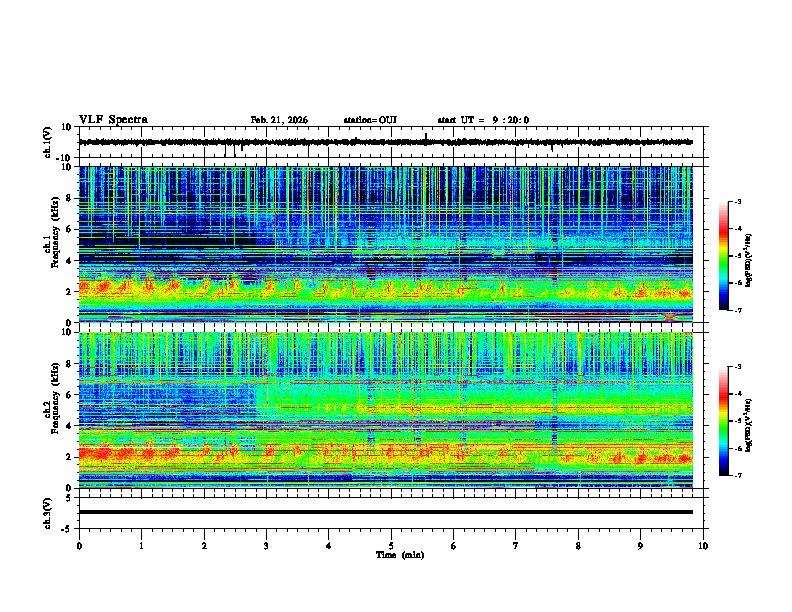Click tick label "7" on the Time axis
Screen dimensions: 792x612
point(516,546)
